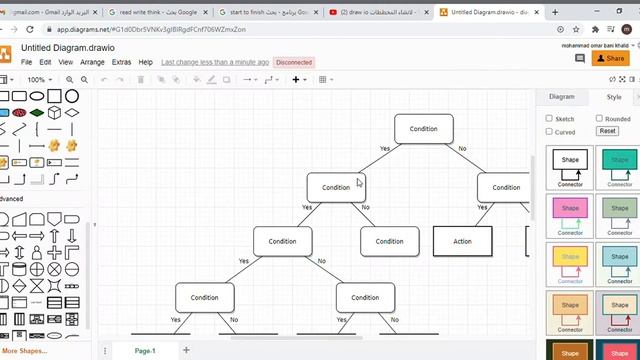Click the Last change status link
The height and width of the screenshot is (360, 640).
tap(215, 62)
